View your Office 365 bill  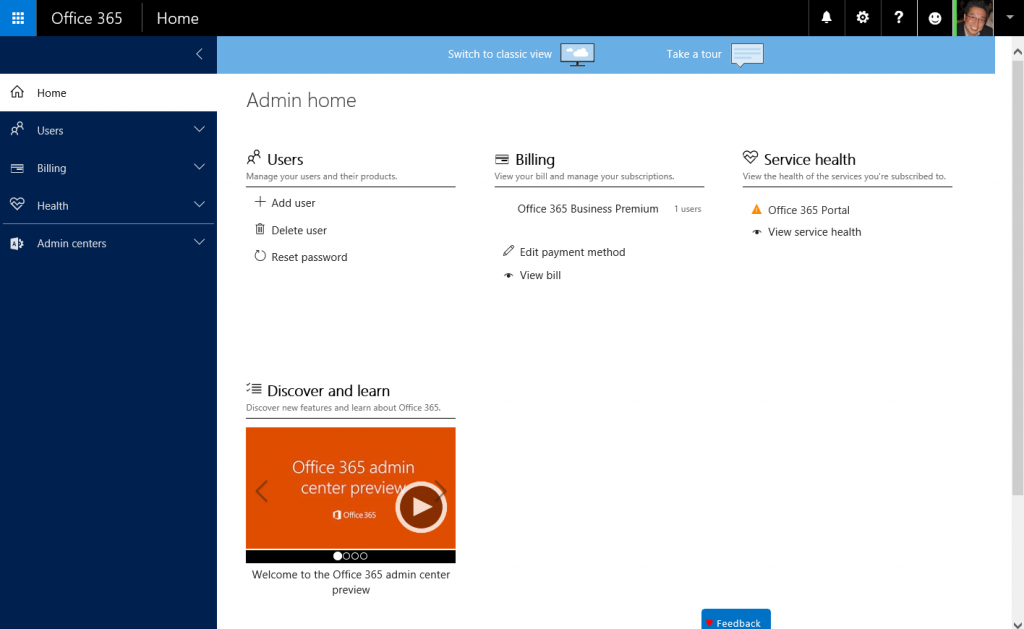(x=539, y=275)
